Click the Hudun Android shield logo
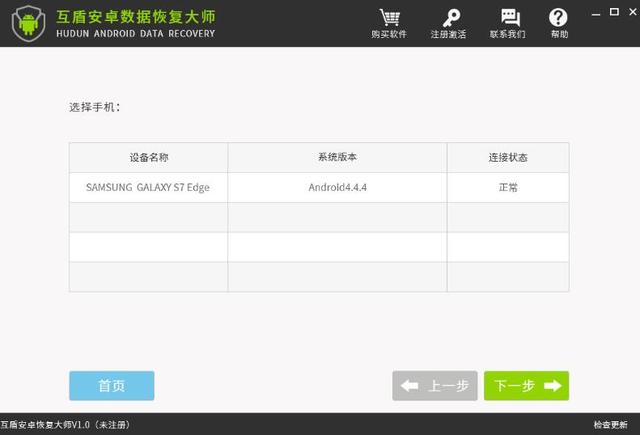Image resolution: width=640 pixels, height=435 pixels. [x=28, y=23]
